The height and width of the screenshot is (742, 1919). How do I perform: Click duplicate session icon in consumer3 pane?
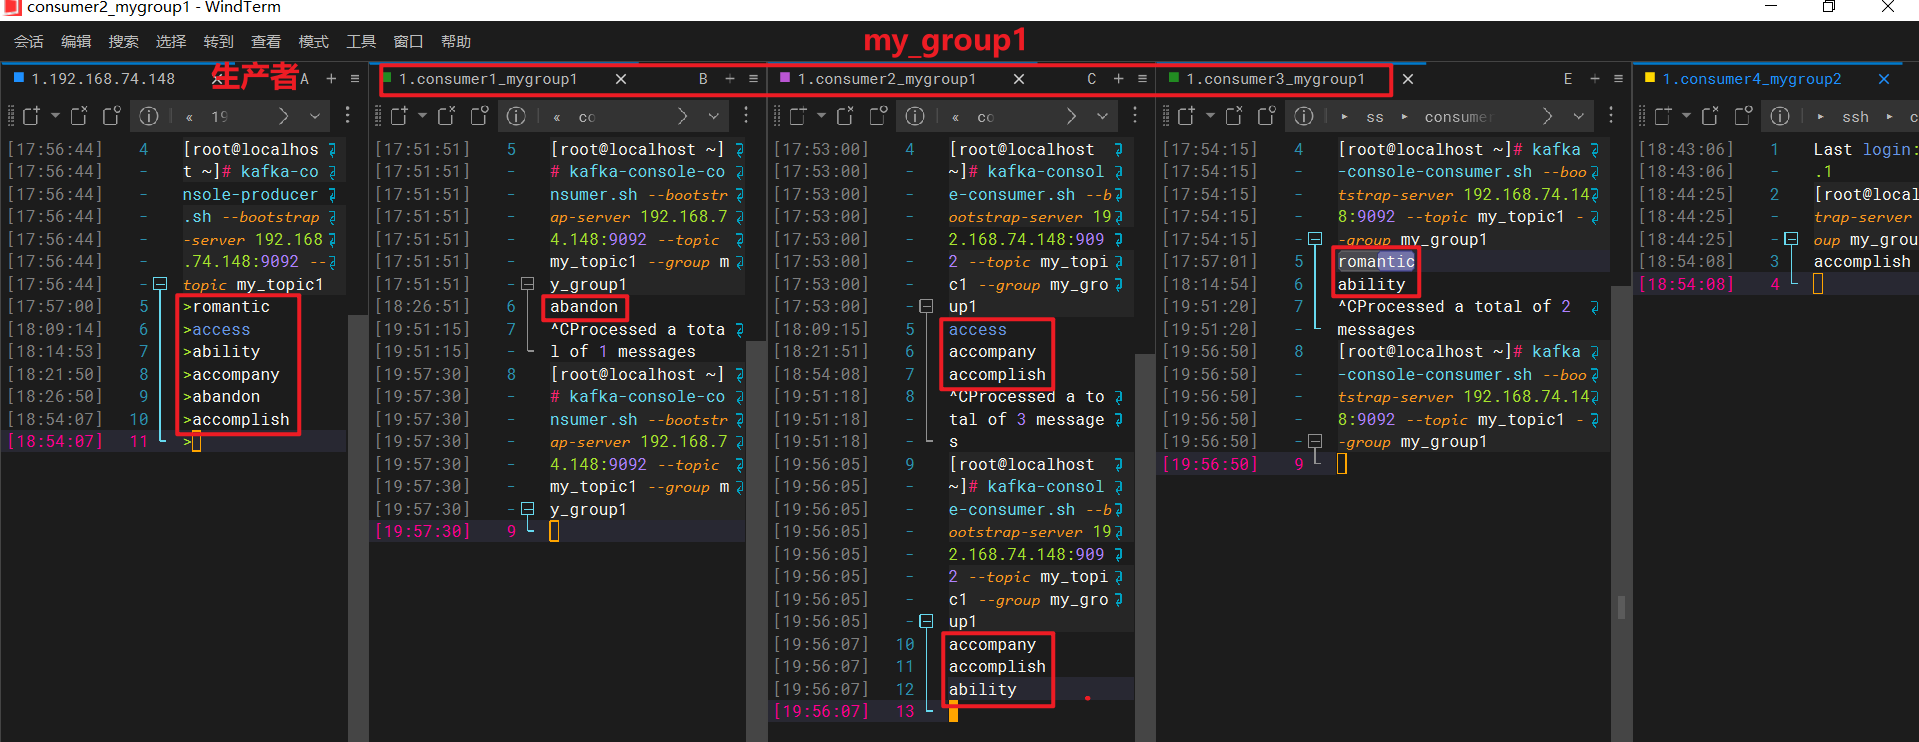(1267, 116)
